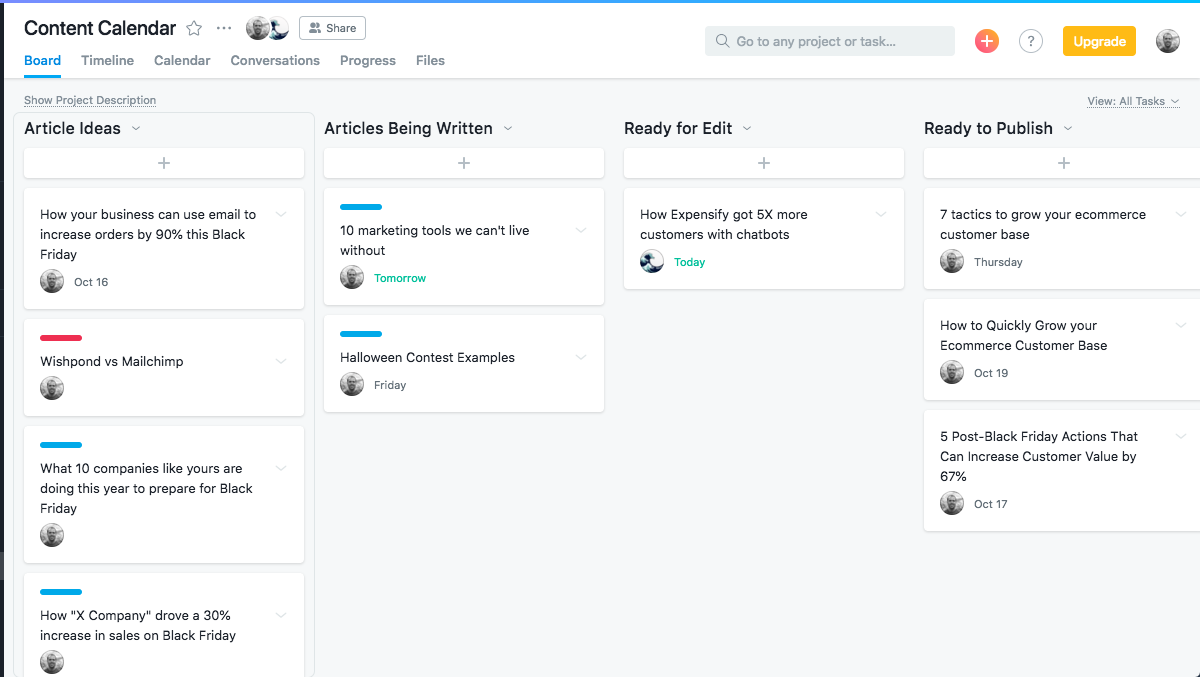Open the Content Calendar project title

click(x=100, y=28)
